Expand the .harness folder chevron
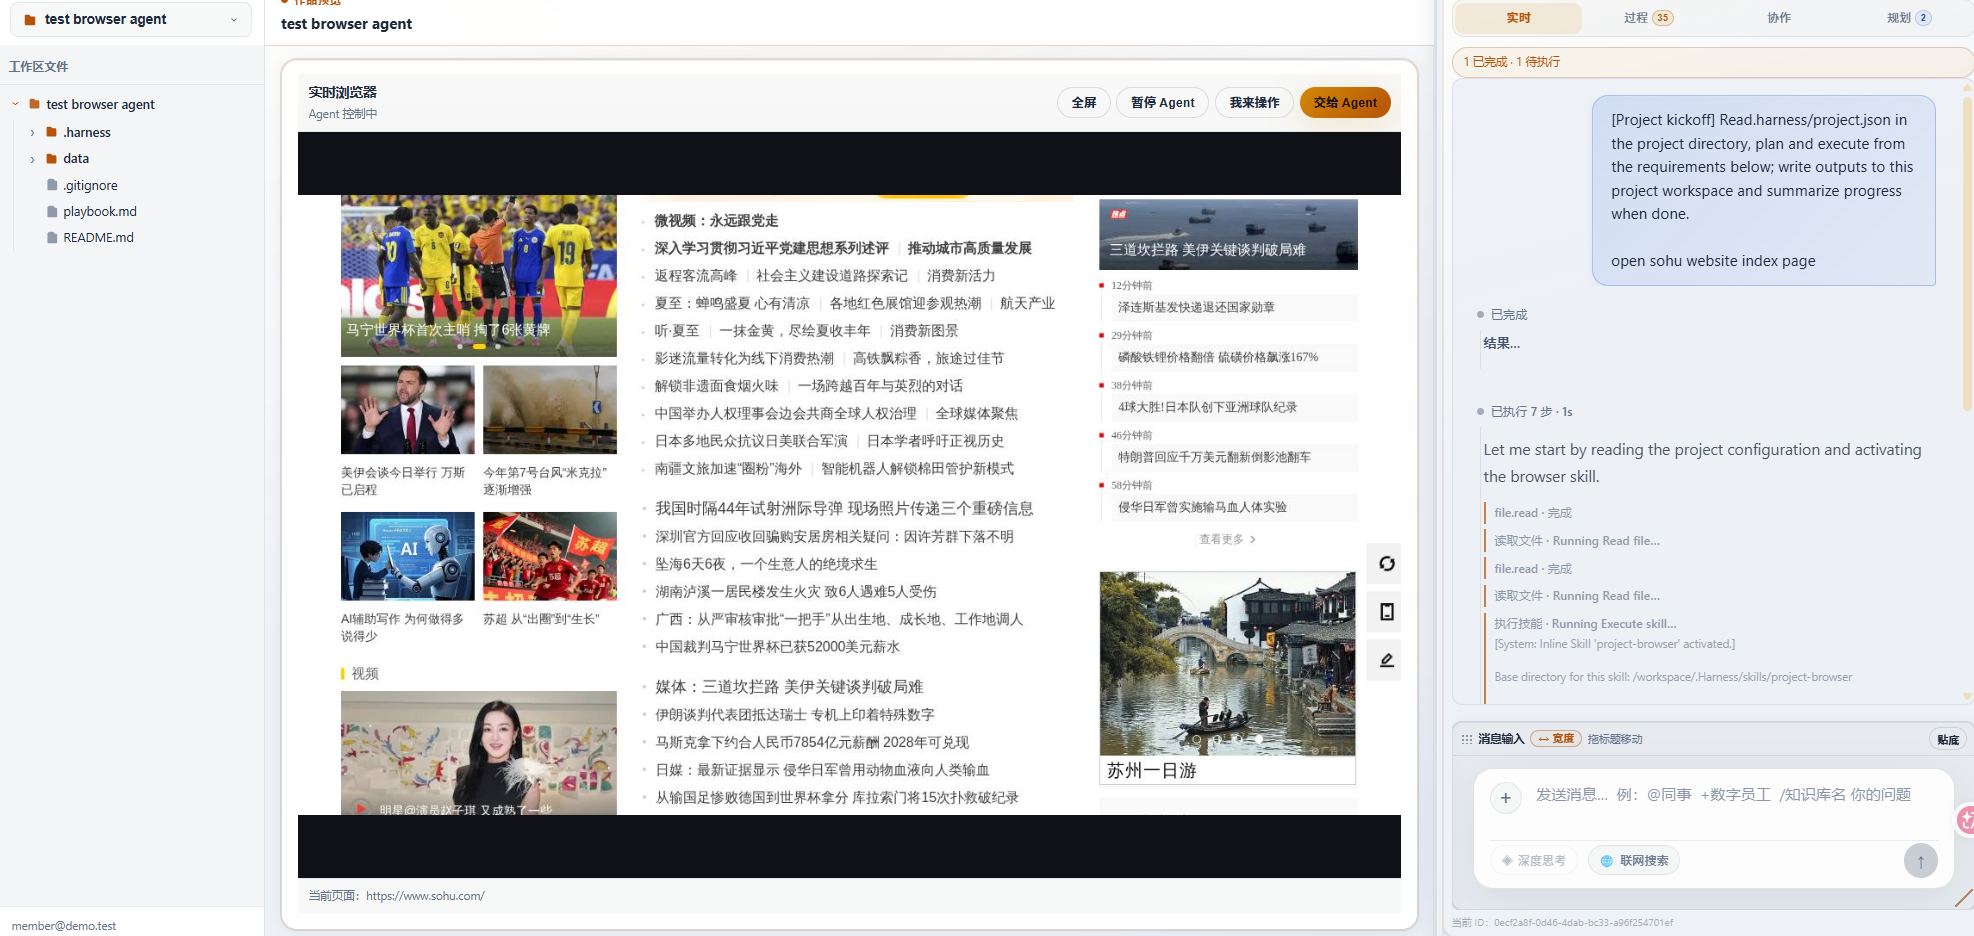The width and height of the screenshot is (1974, 936). point(32,132)
